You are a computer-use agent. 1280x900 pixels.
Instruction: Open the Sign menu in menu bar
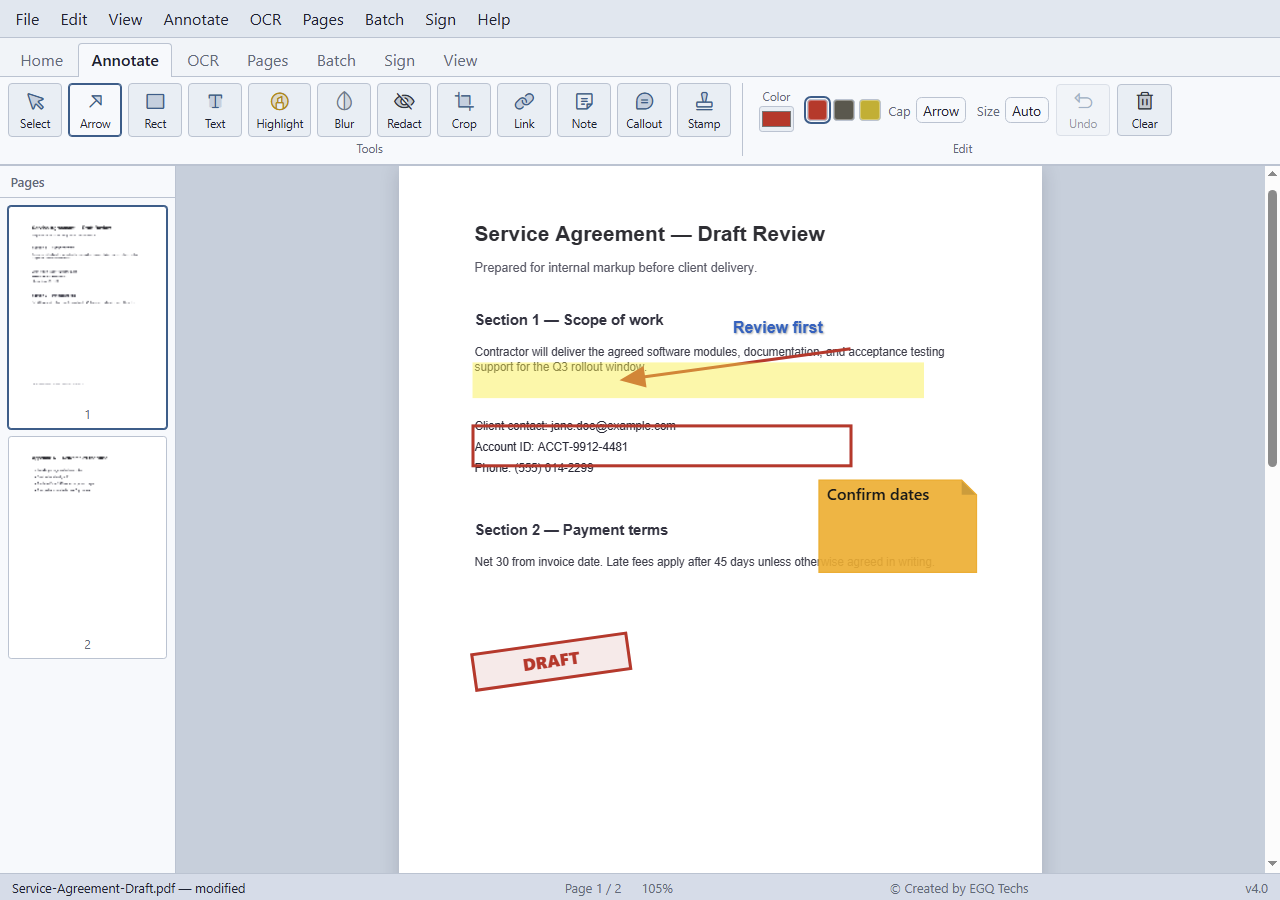[x=440, y=19]
